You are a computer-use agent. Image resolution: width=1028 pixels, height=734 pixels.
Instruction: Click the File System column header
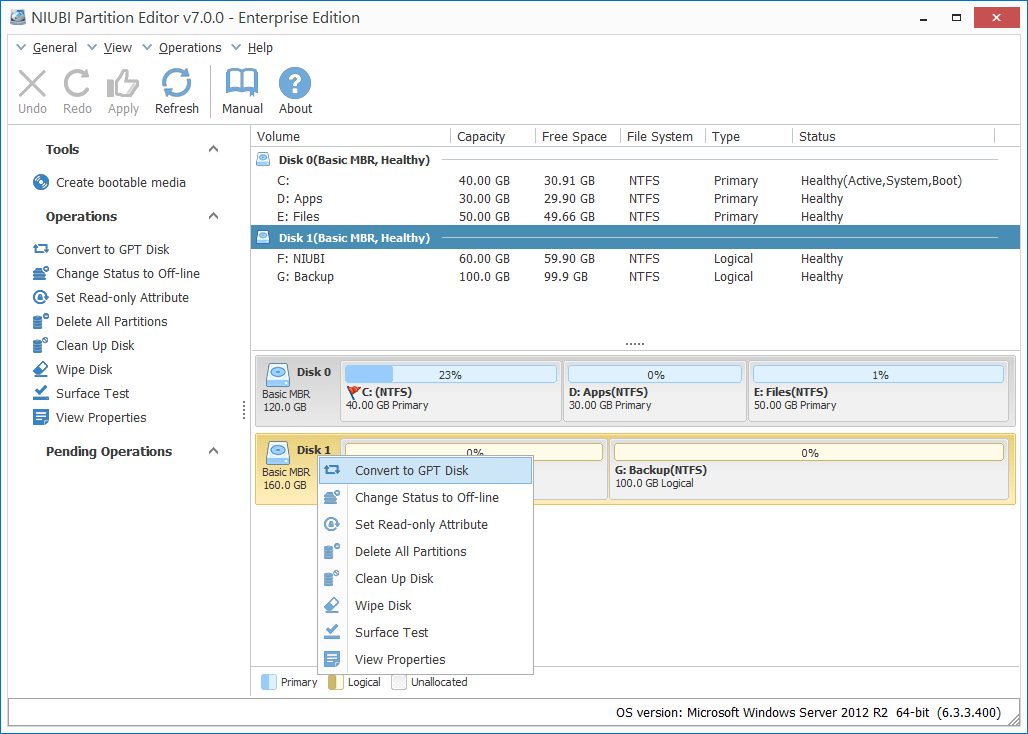point(663,136)
